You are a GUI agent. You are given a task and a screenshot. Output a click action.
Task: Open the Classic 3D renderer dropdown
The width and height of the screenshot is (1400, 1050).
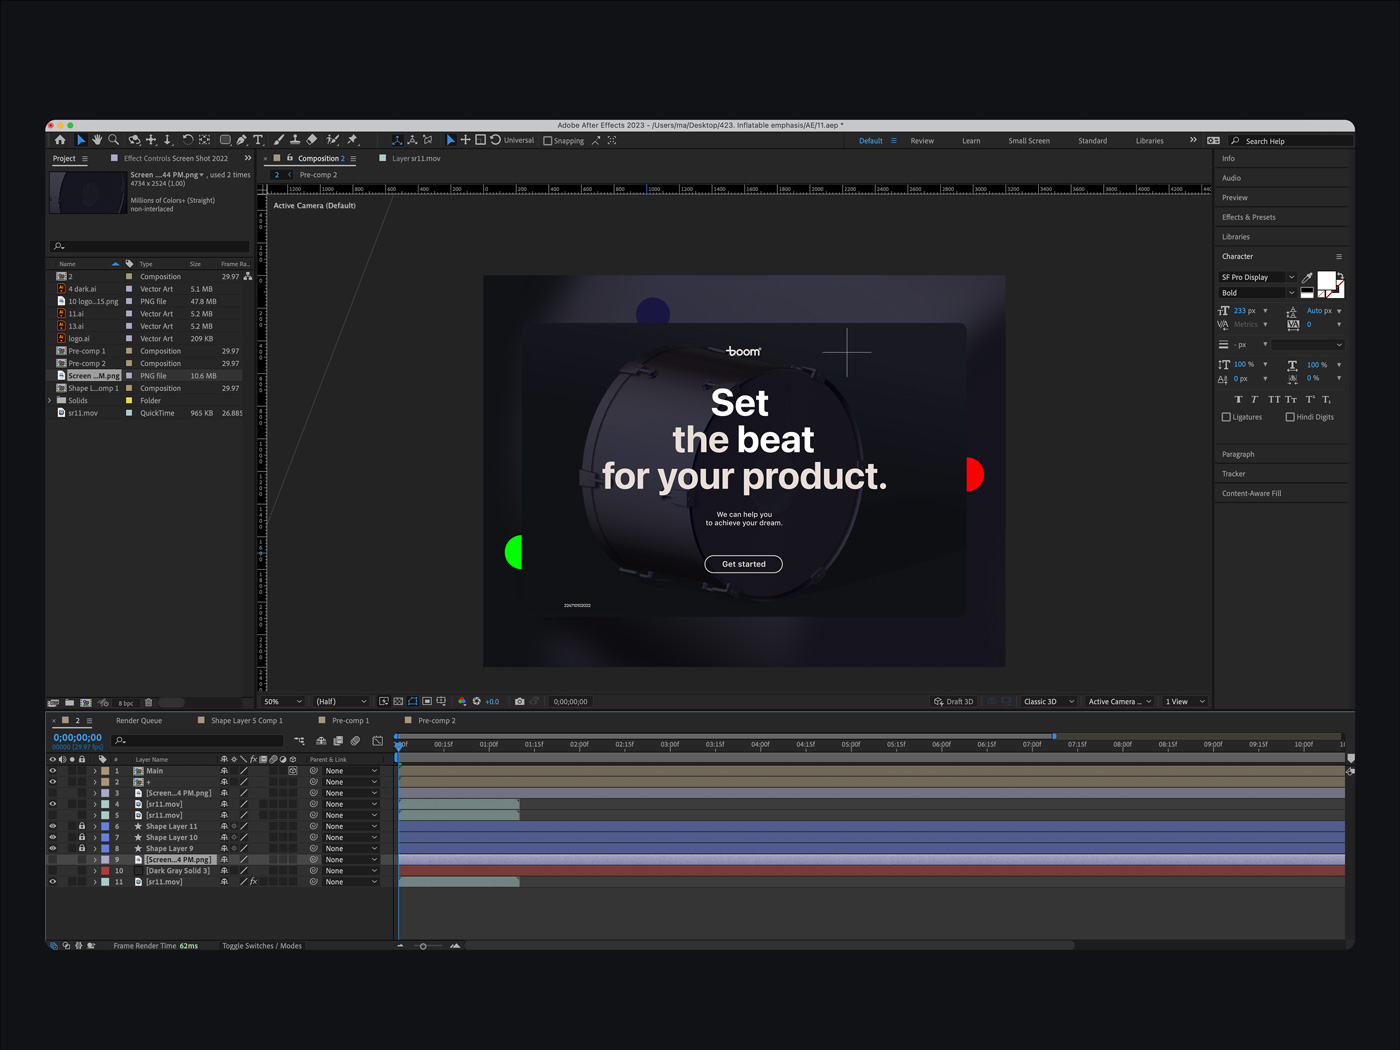click(1048, 702)
